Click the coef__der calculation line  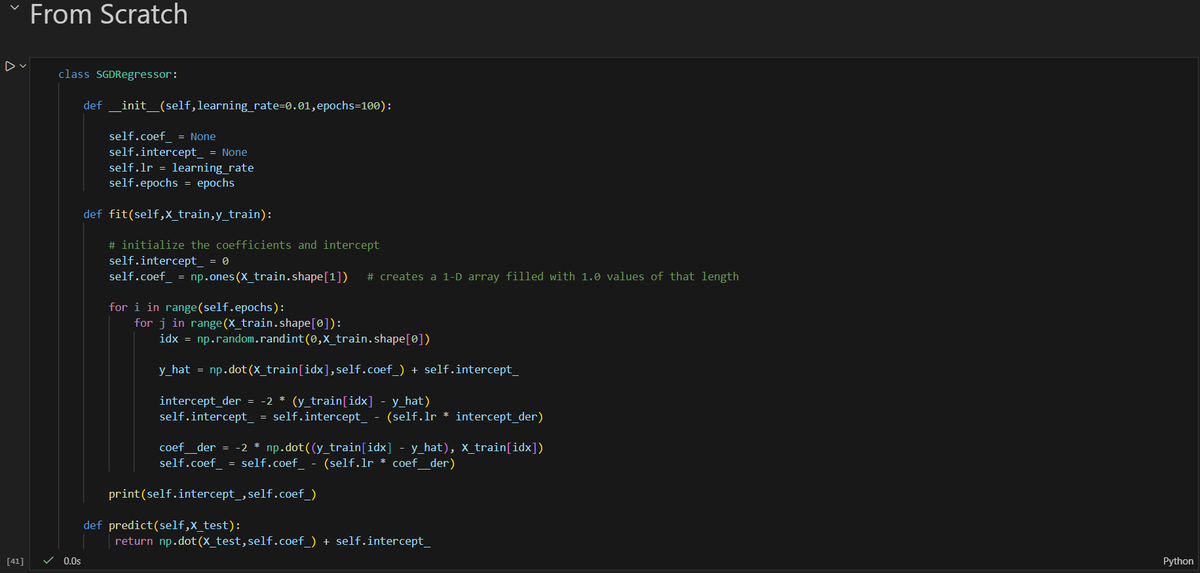point(351,448)
